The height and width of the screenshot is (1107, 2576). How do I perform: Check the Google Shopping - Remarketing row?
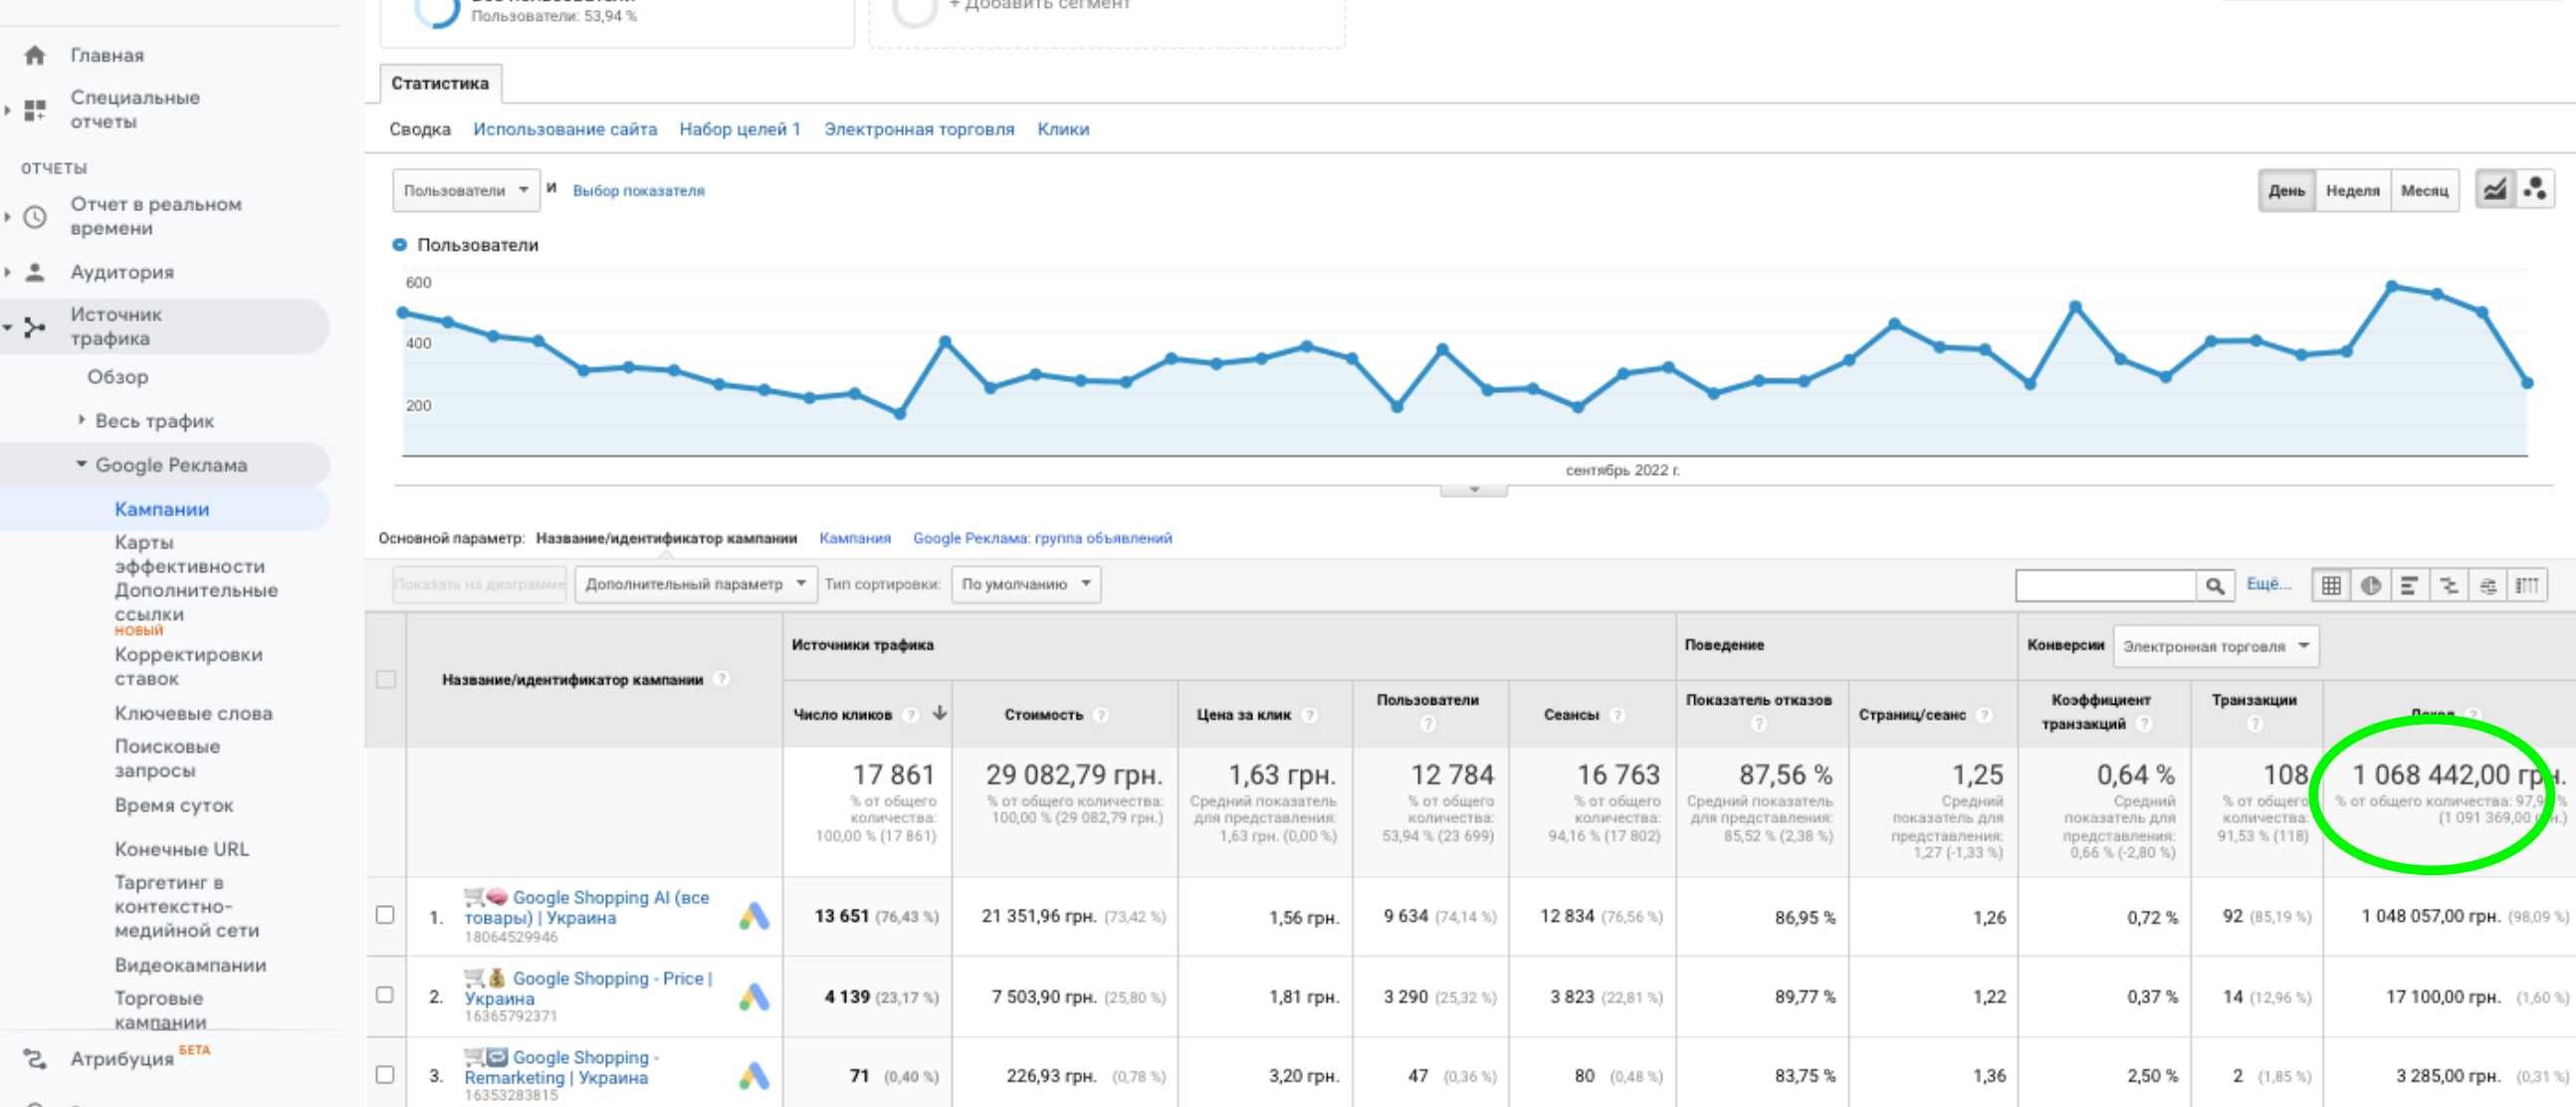[x=385, y=1075]
